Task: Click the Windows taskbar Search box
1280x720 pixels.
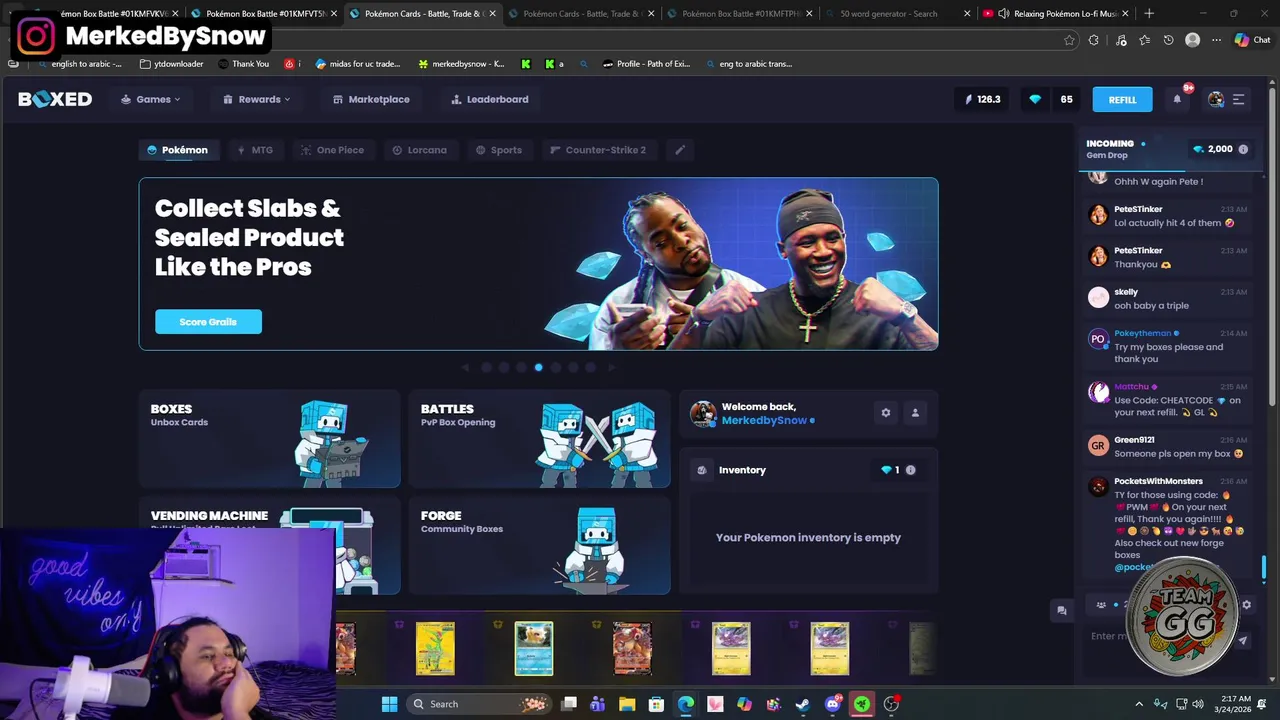Action: tap(478, 704)
